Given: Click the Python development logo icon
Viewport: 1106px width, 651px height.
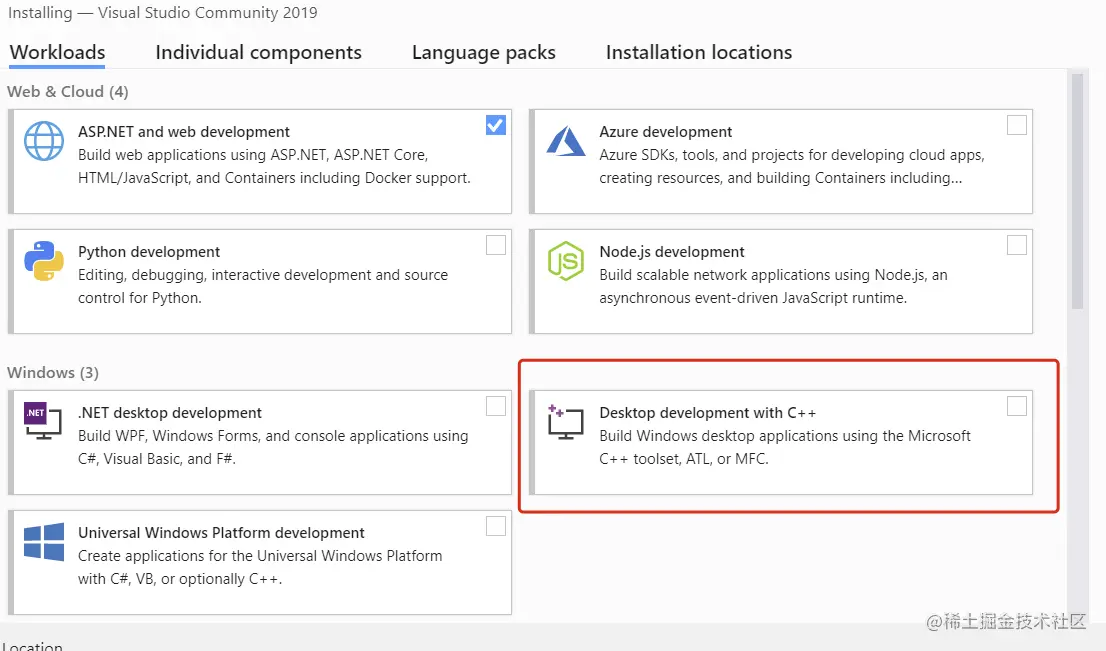Looking at the screenshot, I should 44,261.
